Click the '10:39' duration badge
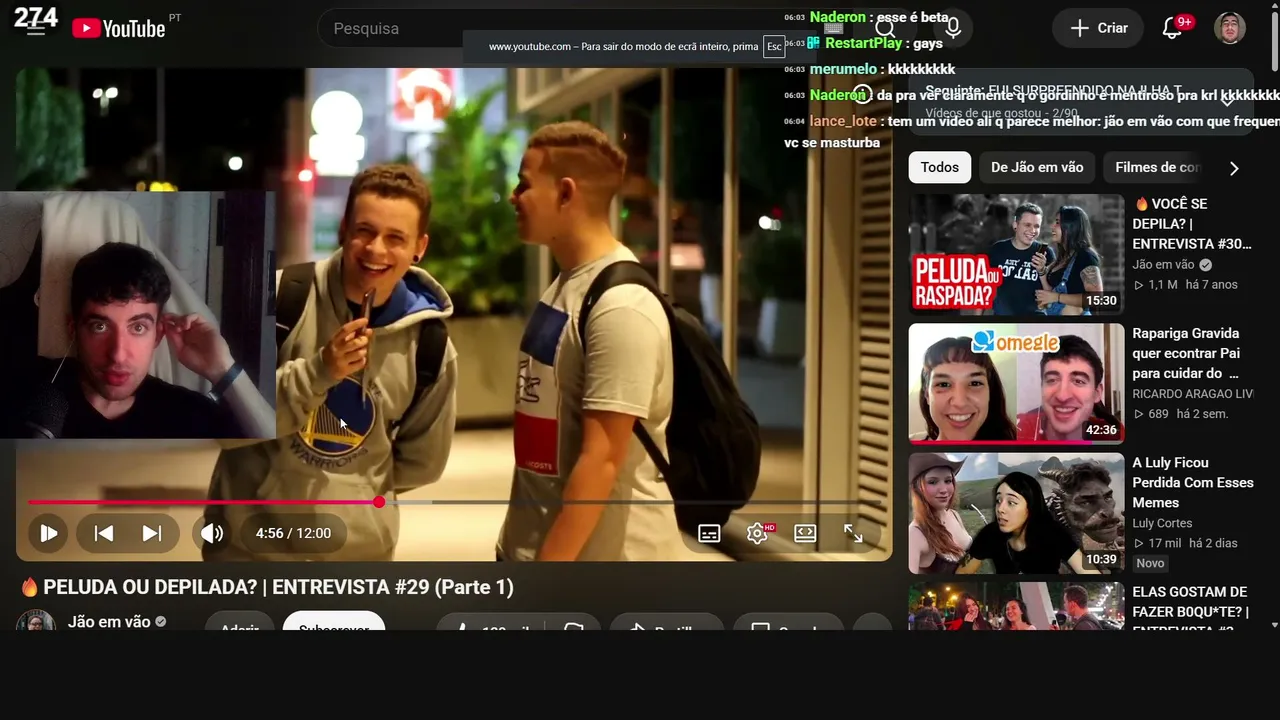 [x=1101, y=559]
